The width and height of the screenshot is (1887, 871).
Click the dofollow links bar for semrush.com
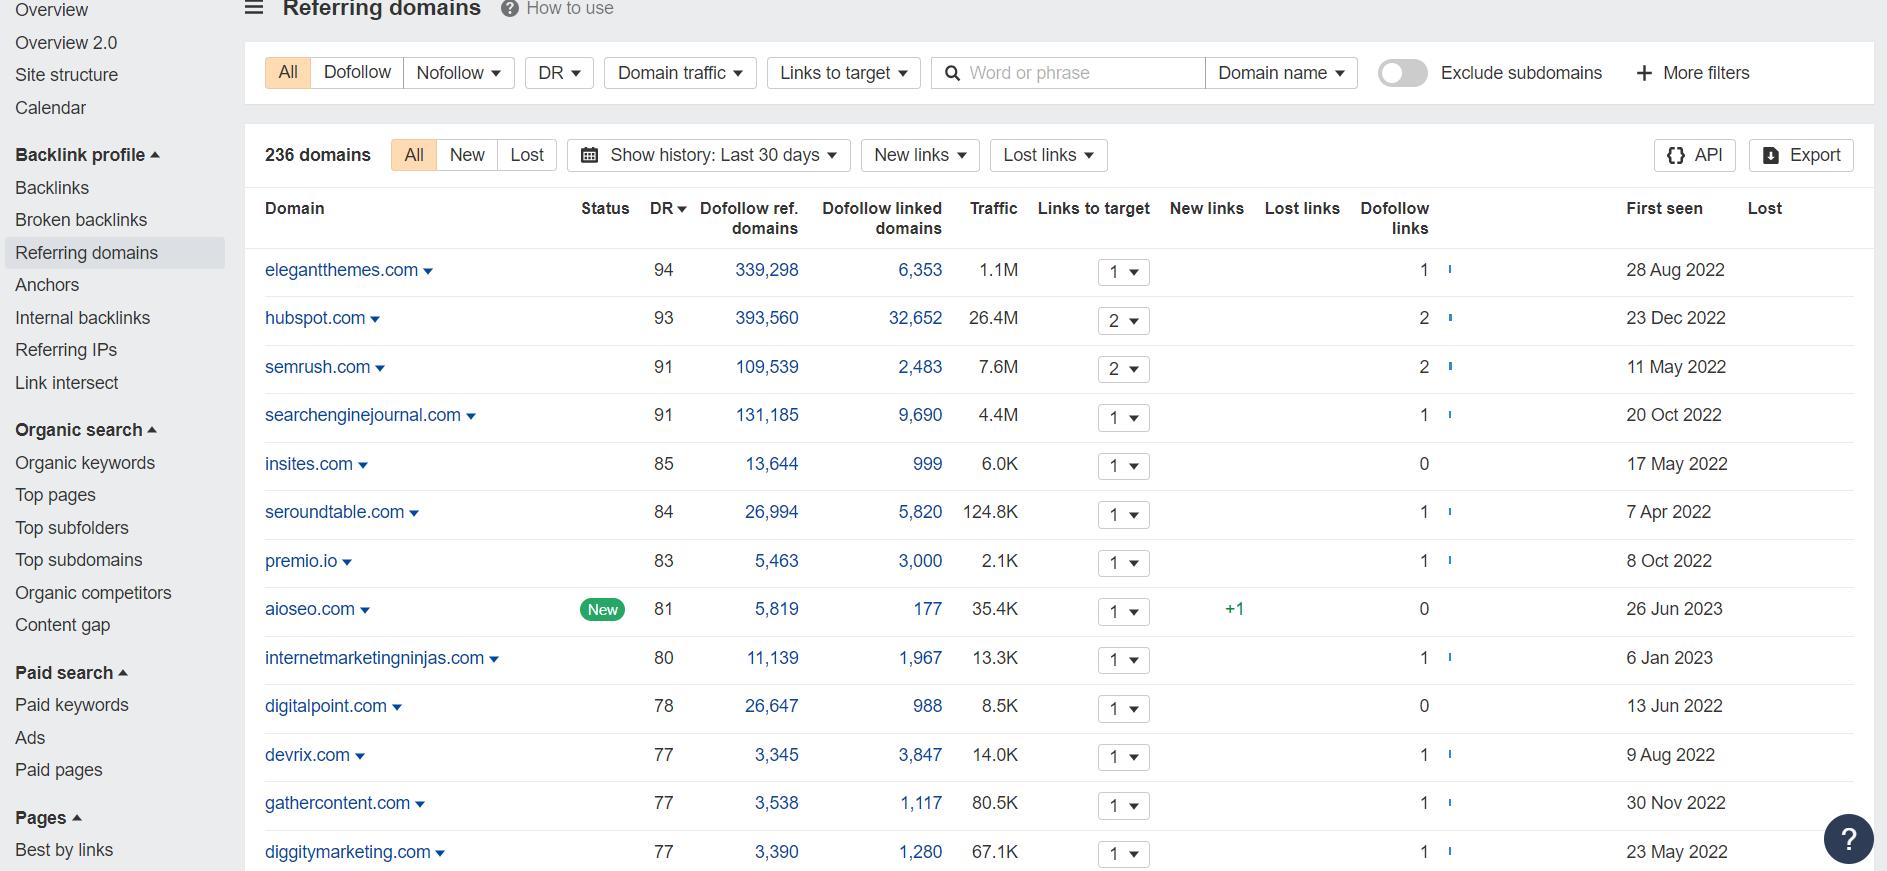pyautogui.click(x=1450, y=367)
